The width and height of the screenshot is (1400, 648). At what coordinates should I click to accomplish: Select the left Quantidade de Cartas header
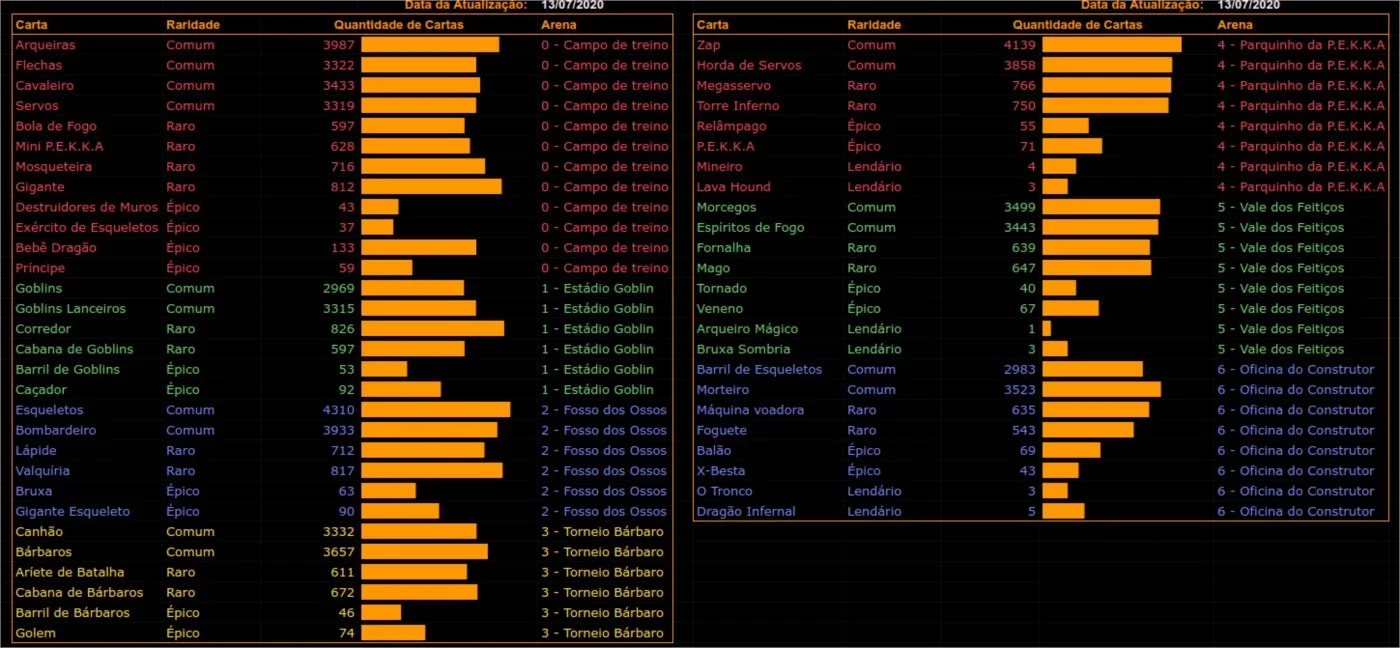point(399,25)
